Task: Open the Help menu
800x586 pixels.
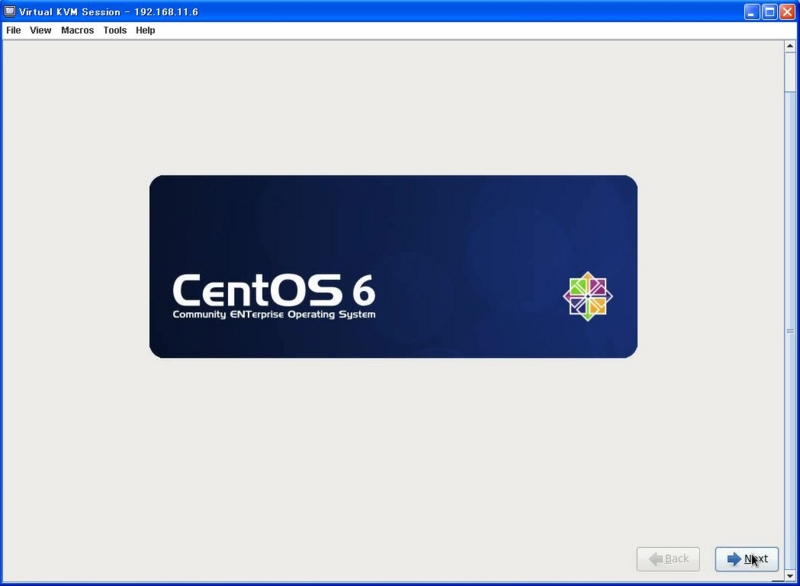Action: (145, 30)
